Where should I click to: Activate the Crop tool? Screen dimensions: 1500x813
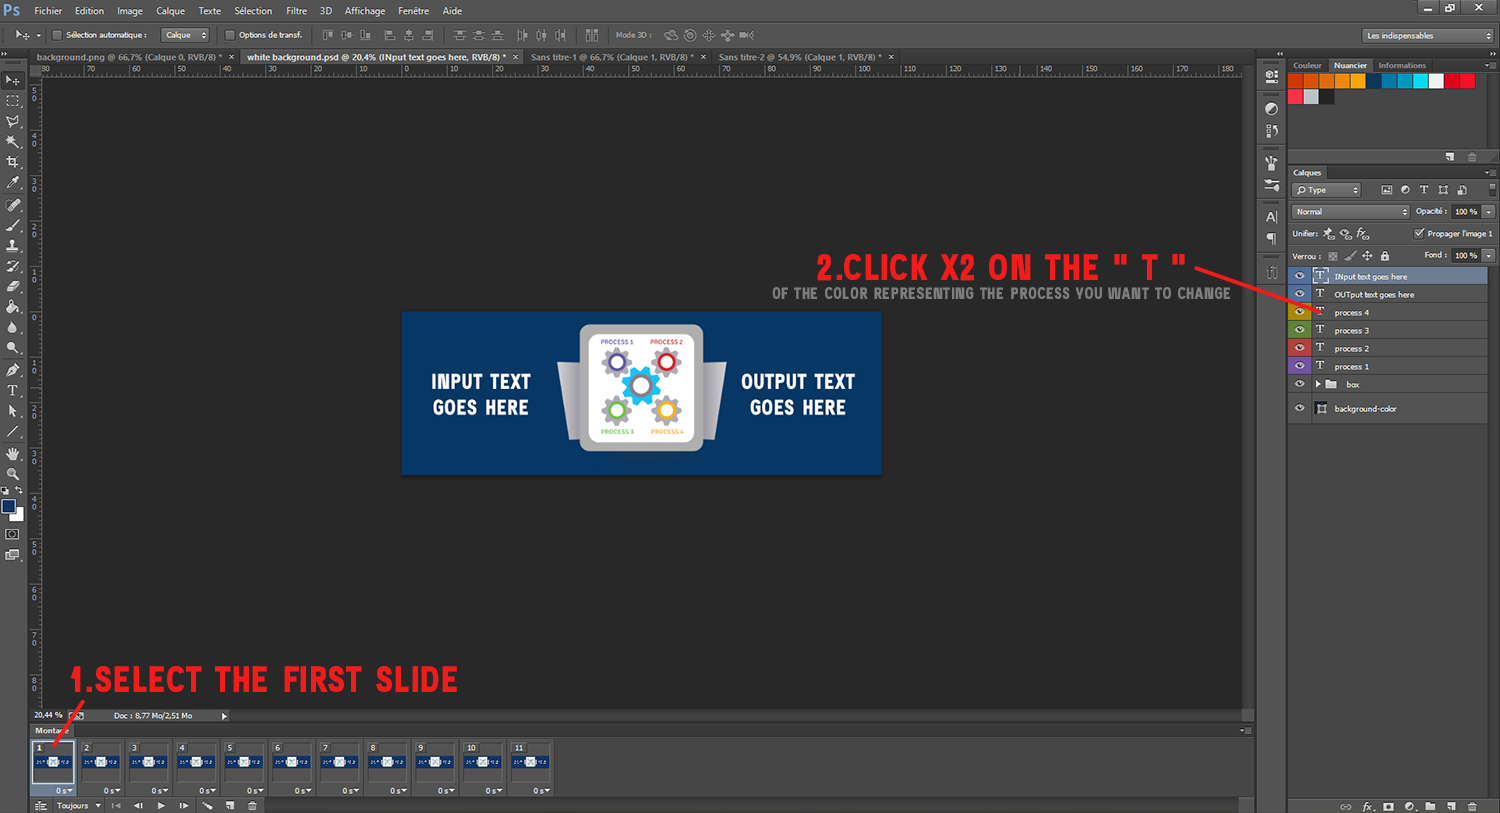click(13, 161)
